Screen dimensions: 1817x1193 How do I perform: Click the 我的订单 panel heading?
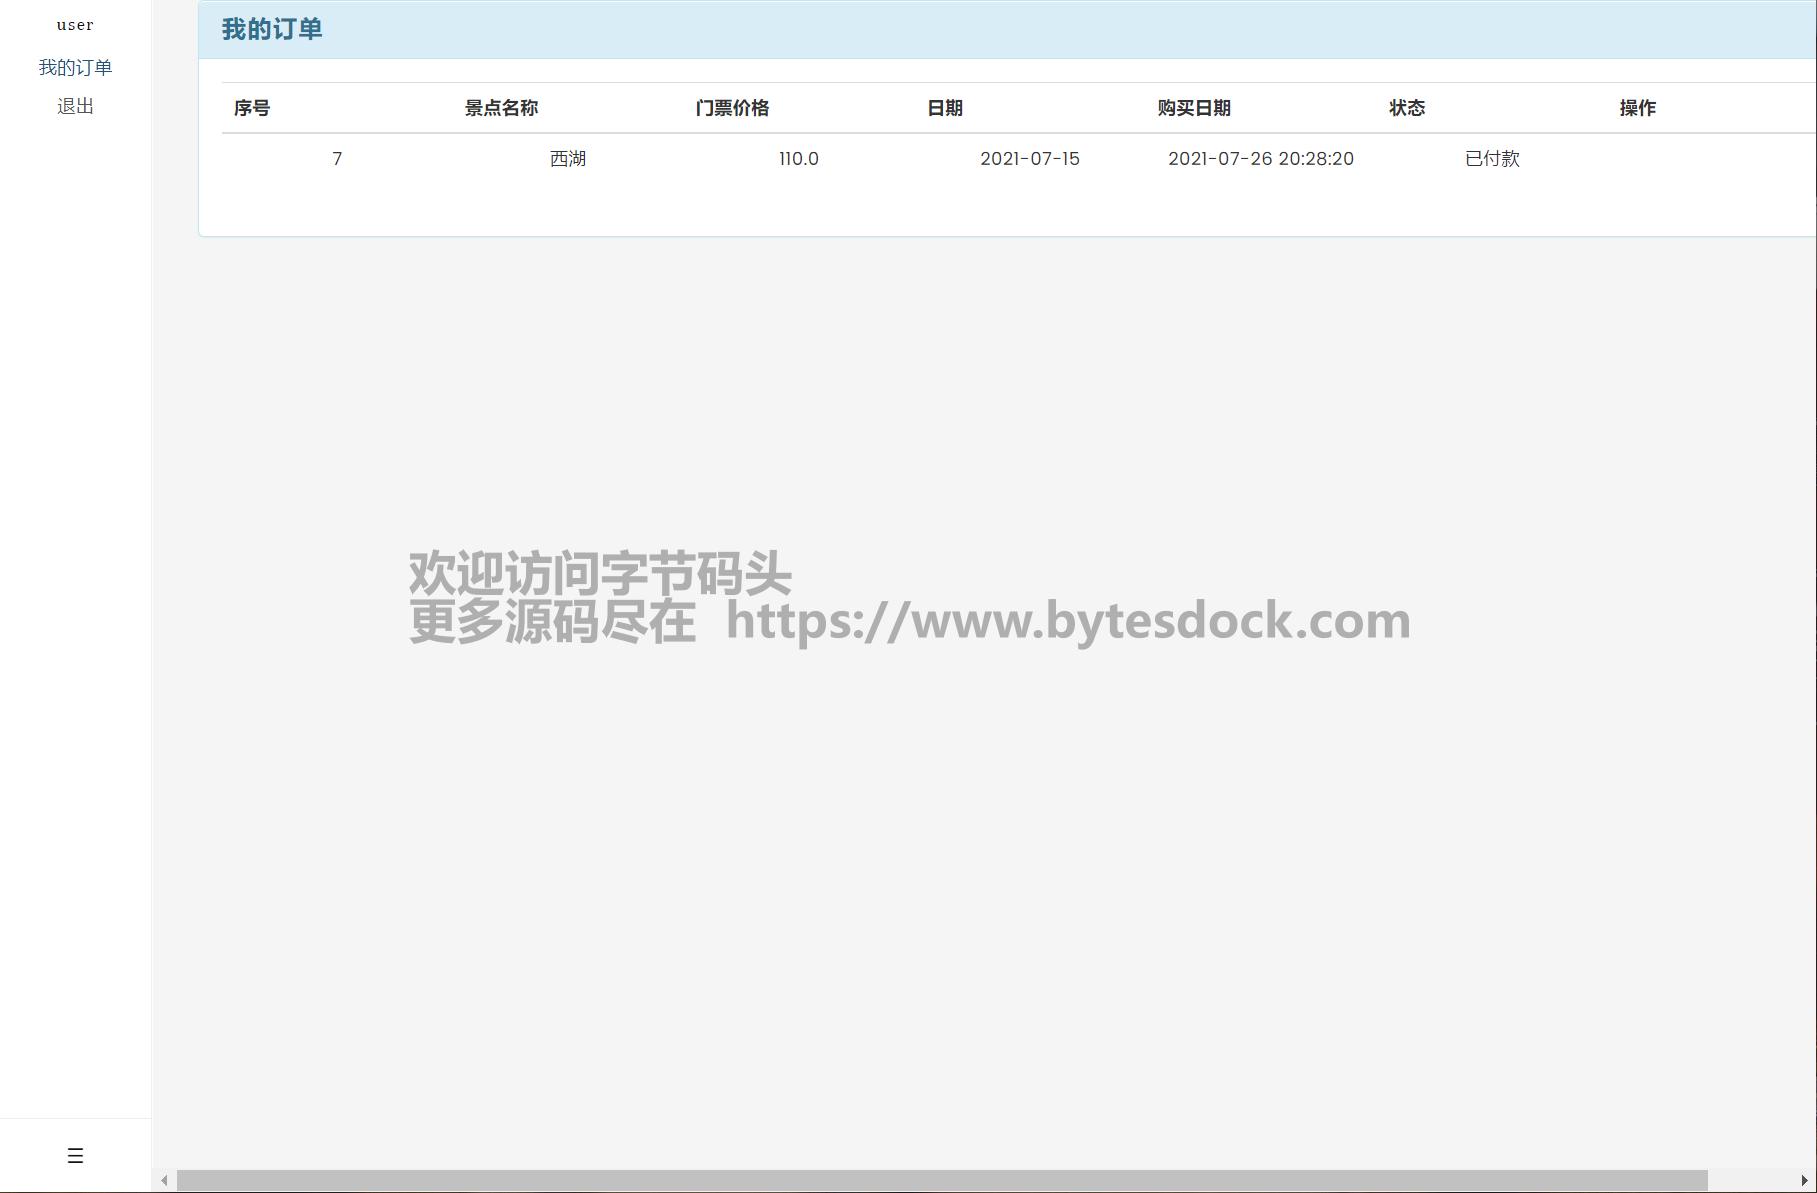(272, 30)
